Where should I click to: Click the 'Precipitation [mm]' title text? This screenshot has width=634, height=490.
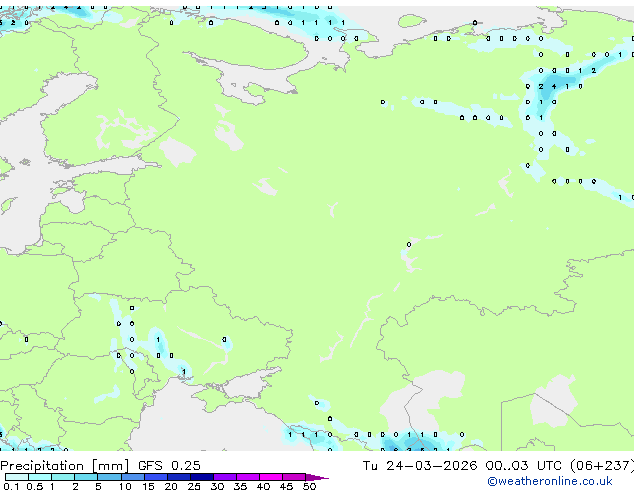point(65,466)
